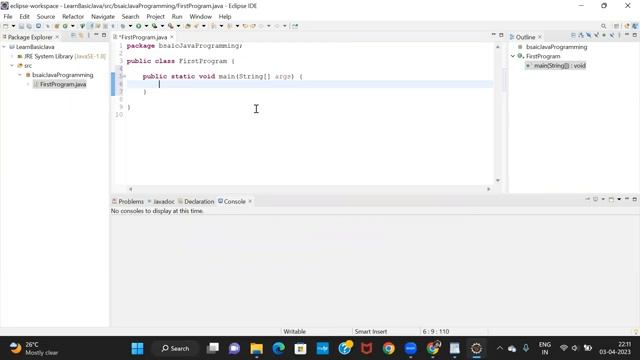Collapse all in Package Explorer
Screen dimensions: 640x360
(73, 36)
